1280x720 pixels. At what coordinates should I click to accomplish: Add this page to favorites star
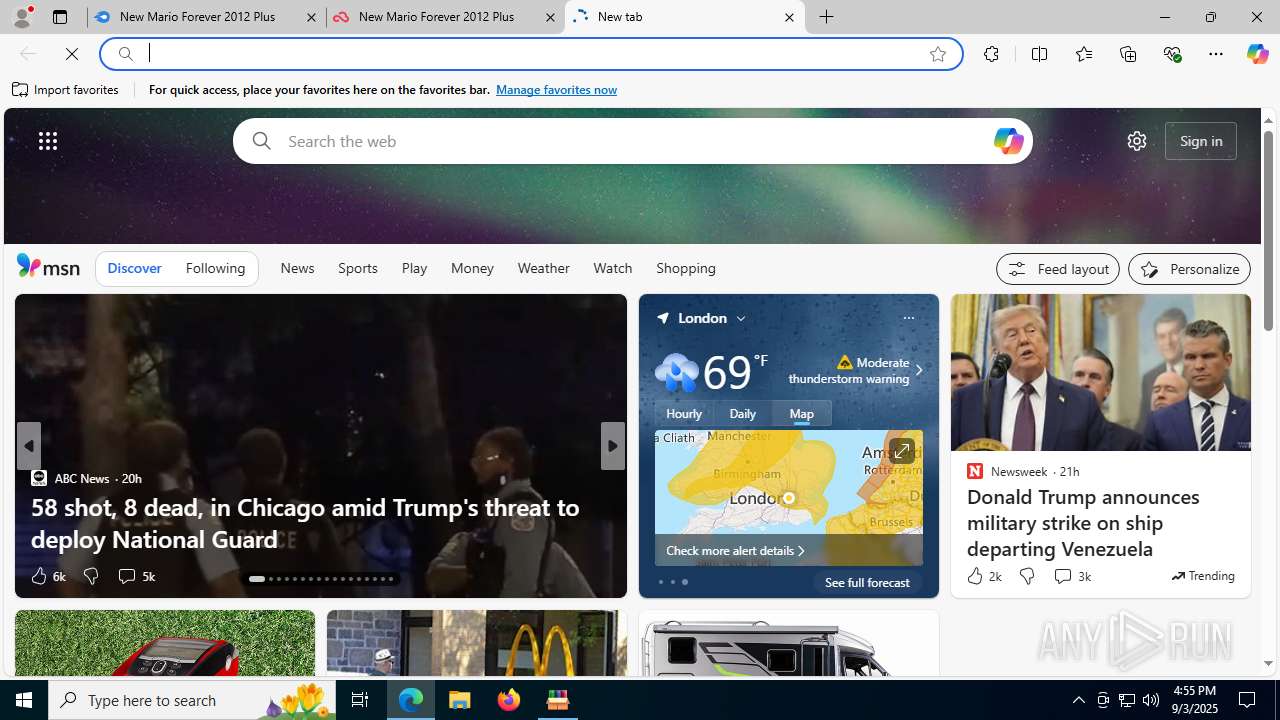938,54
